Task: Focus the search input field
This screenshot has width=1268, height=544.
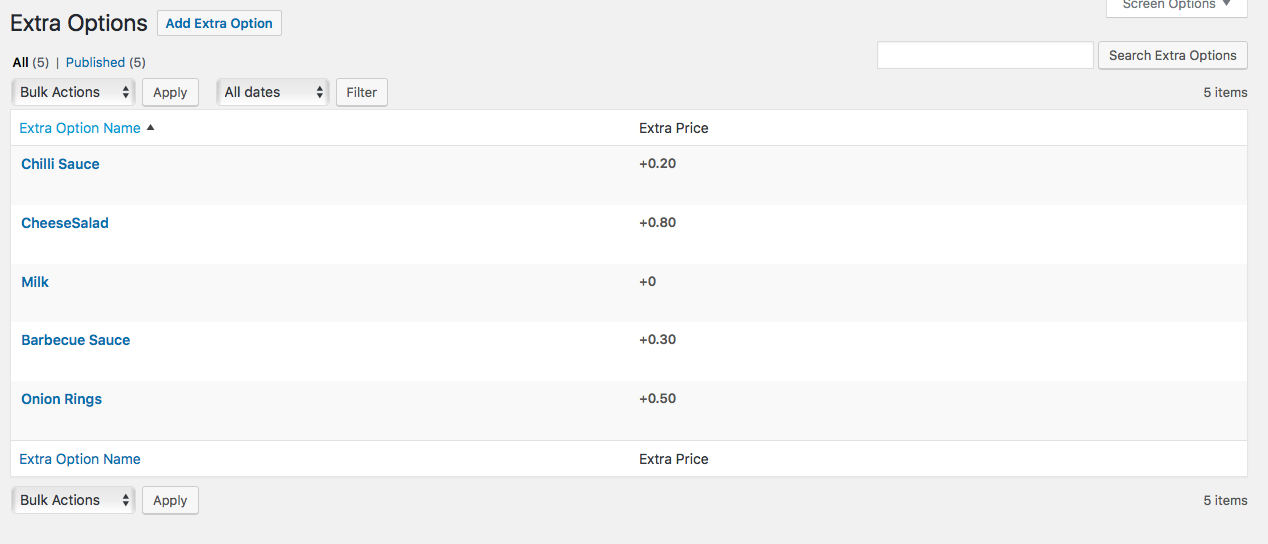Action: point(985,55)
